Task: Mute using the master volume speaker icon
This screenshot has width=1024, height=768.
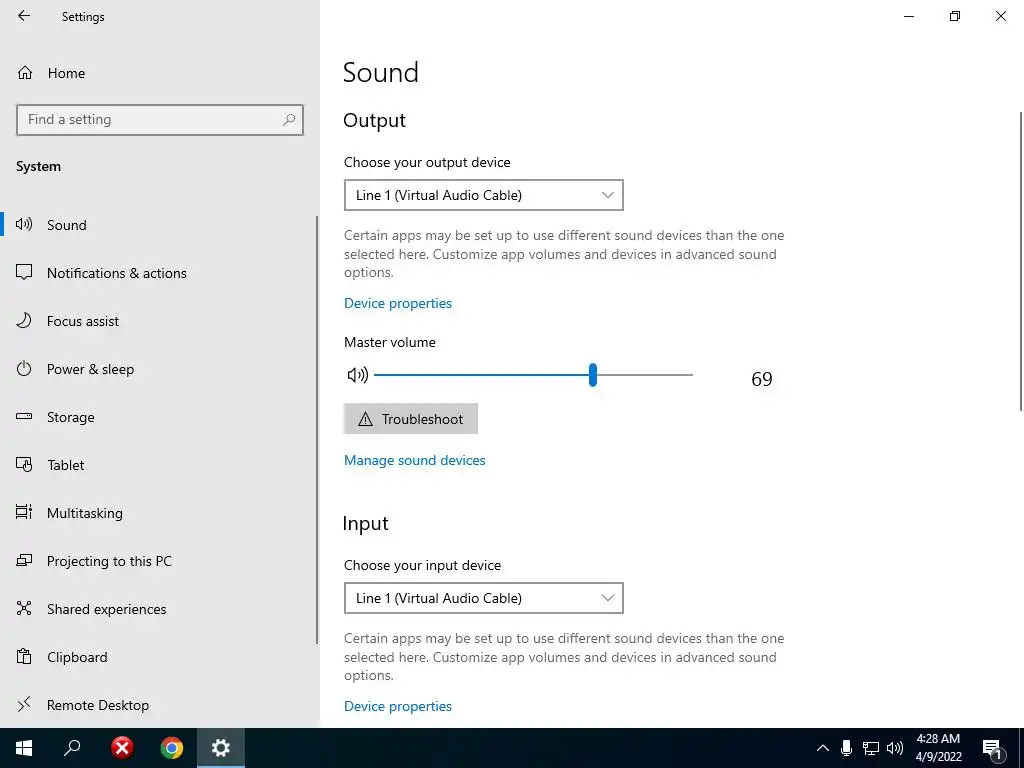Action: [x=357, y=375]
